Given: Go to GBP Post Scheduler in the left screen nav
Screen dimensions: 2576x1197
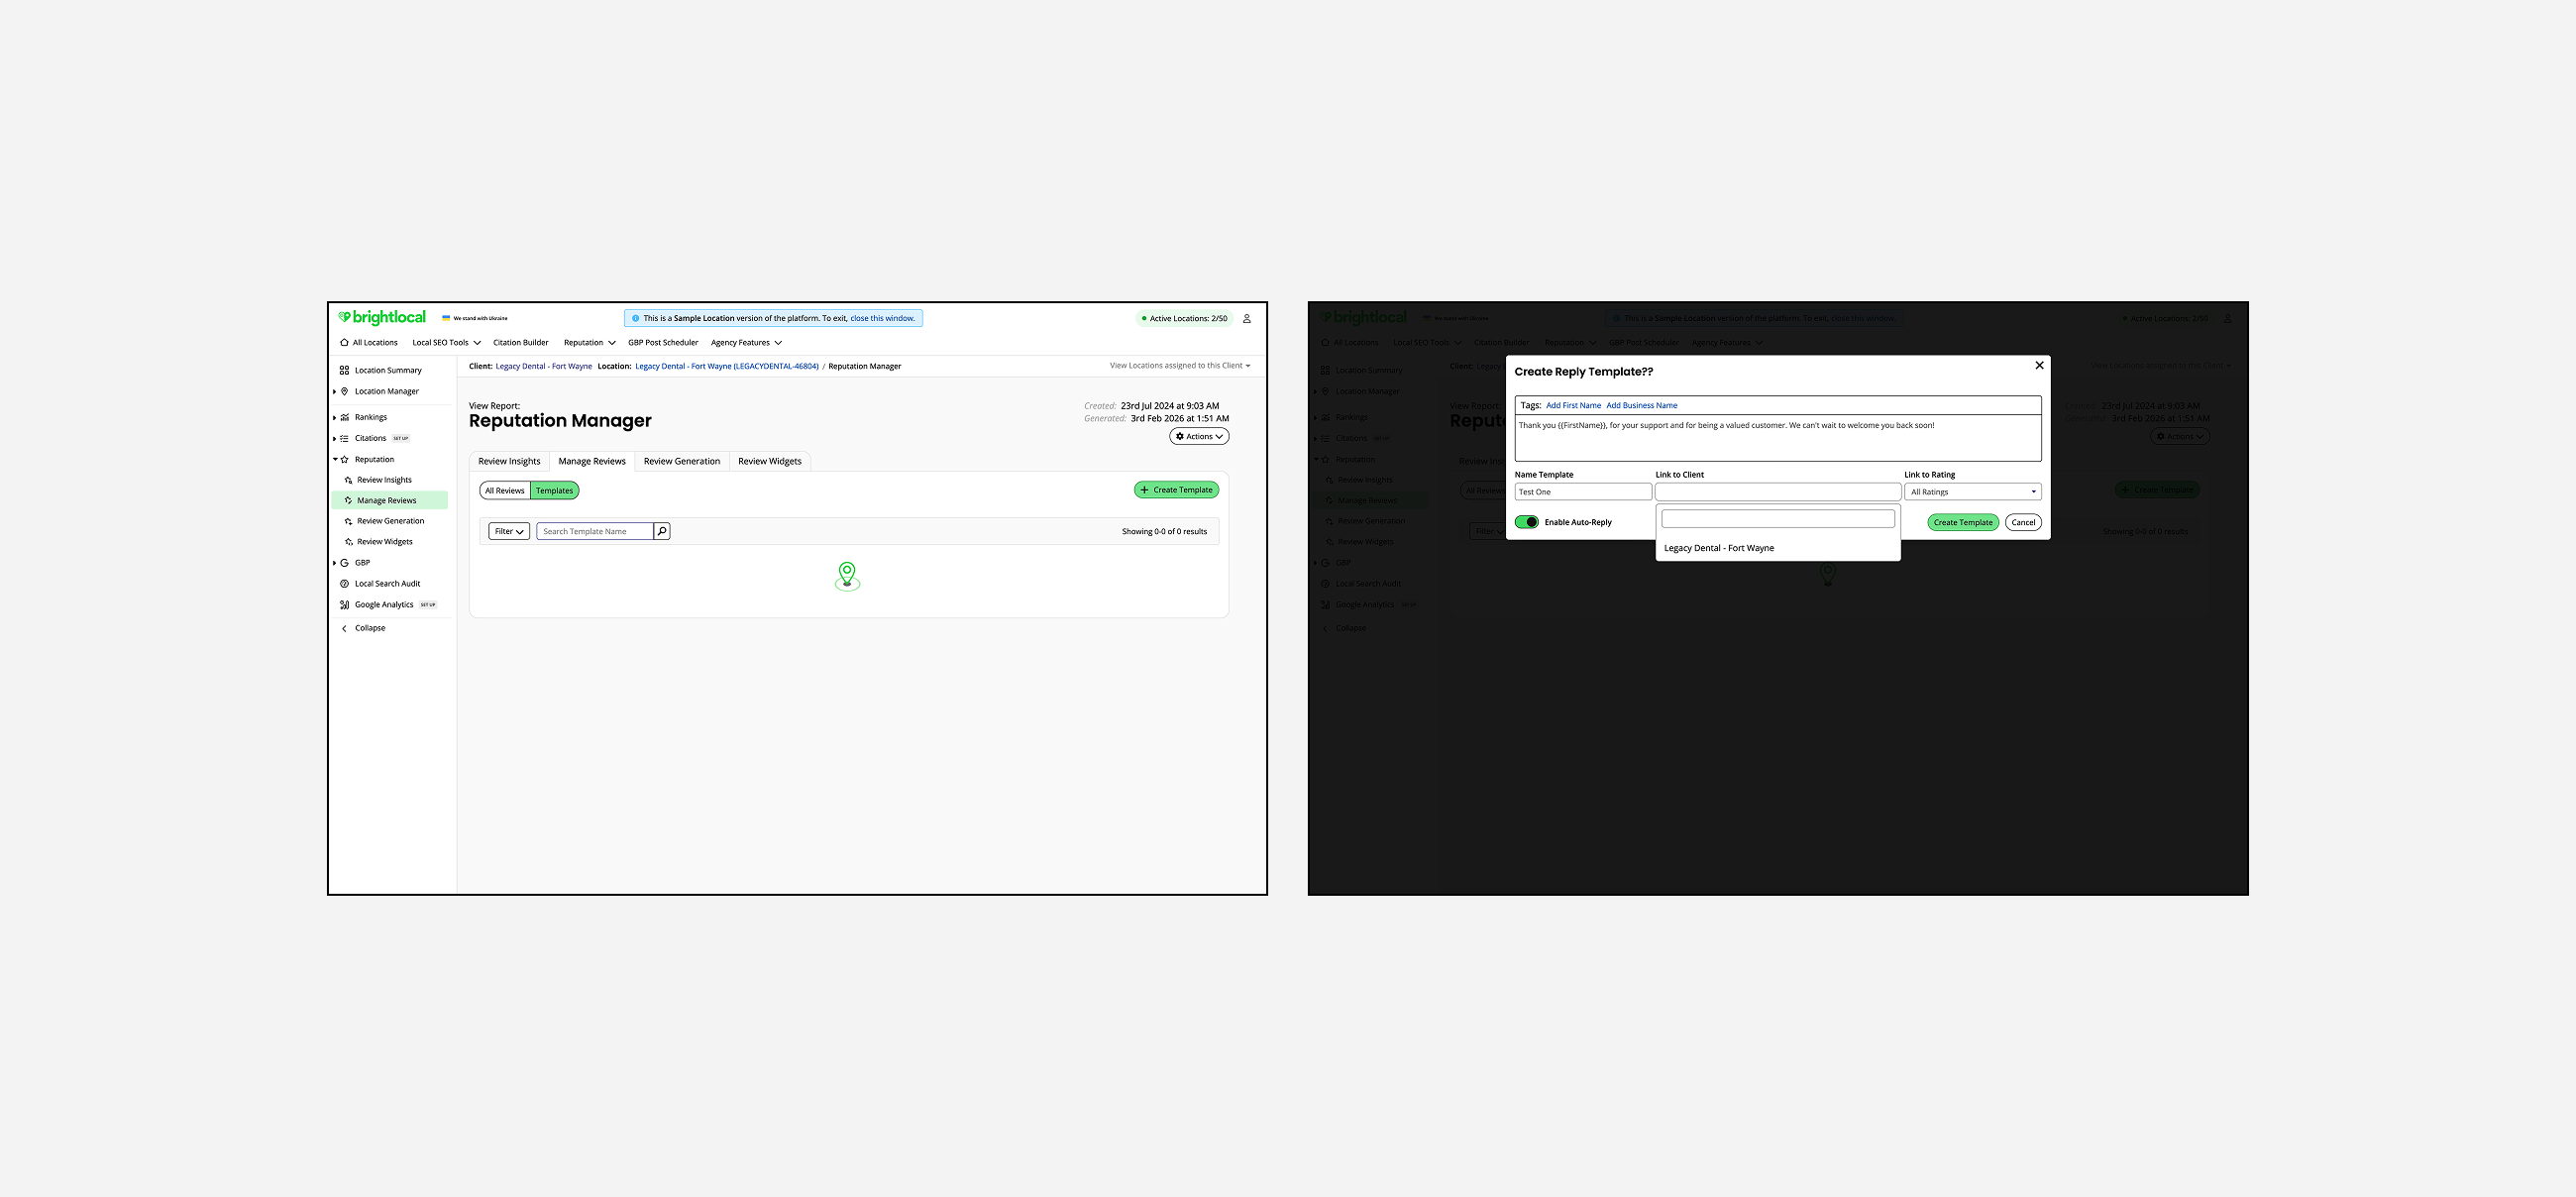Looking at the screenshot, I should [x=663, y=342].
